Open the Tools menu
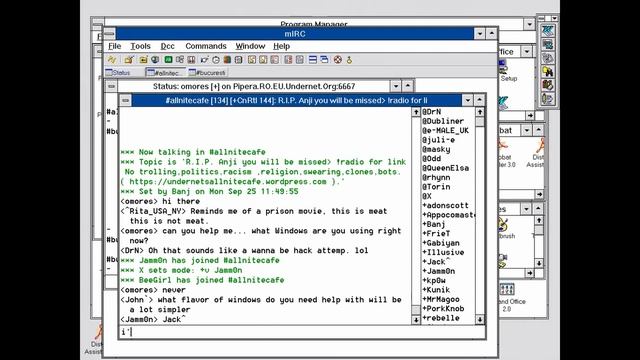 point(140,46)
